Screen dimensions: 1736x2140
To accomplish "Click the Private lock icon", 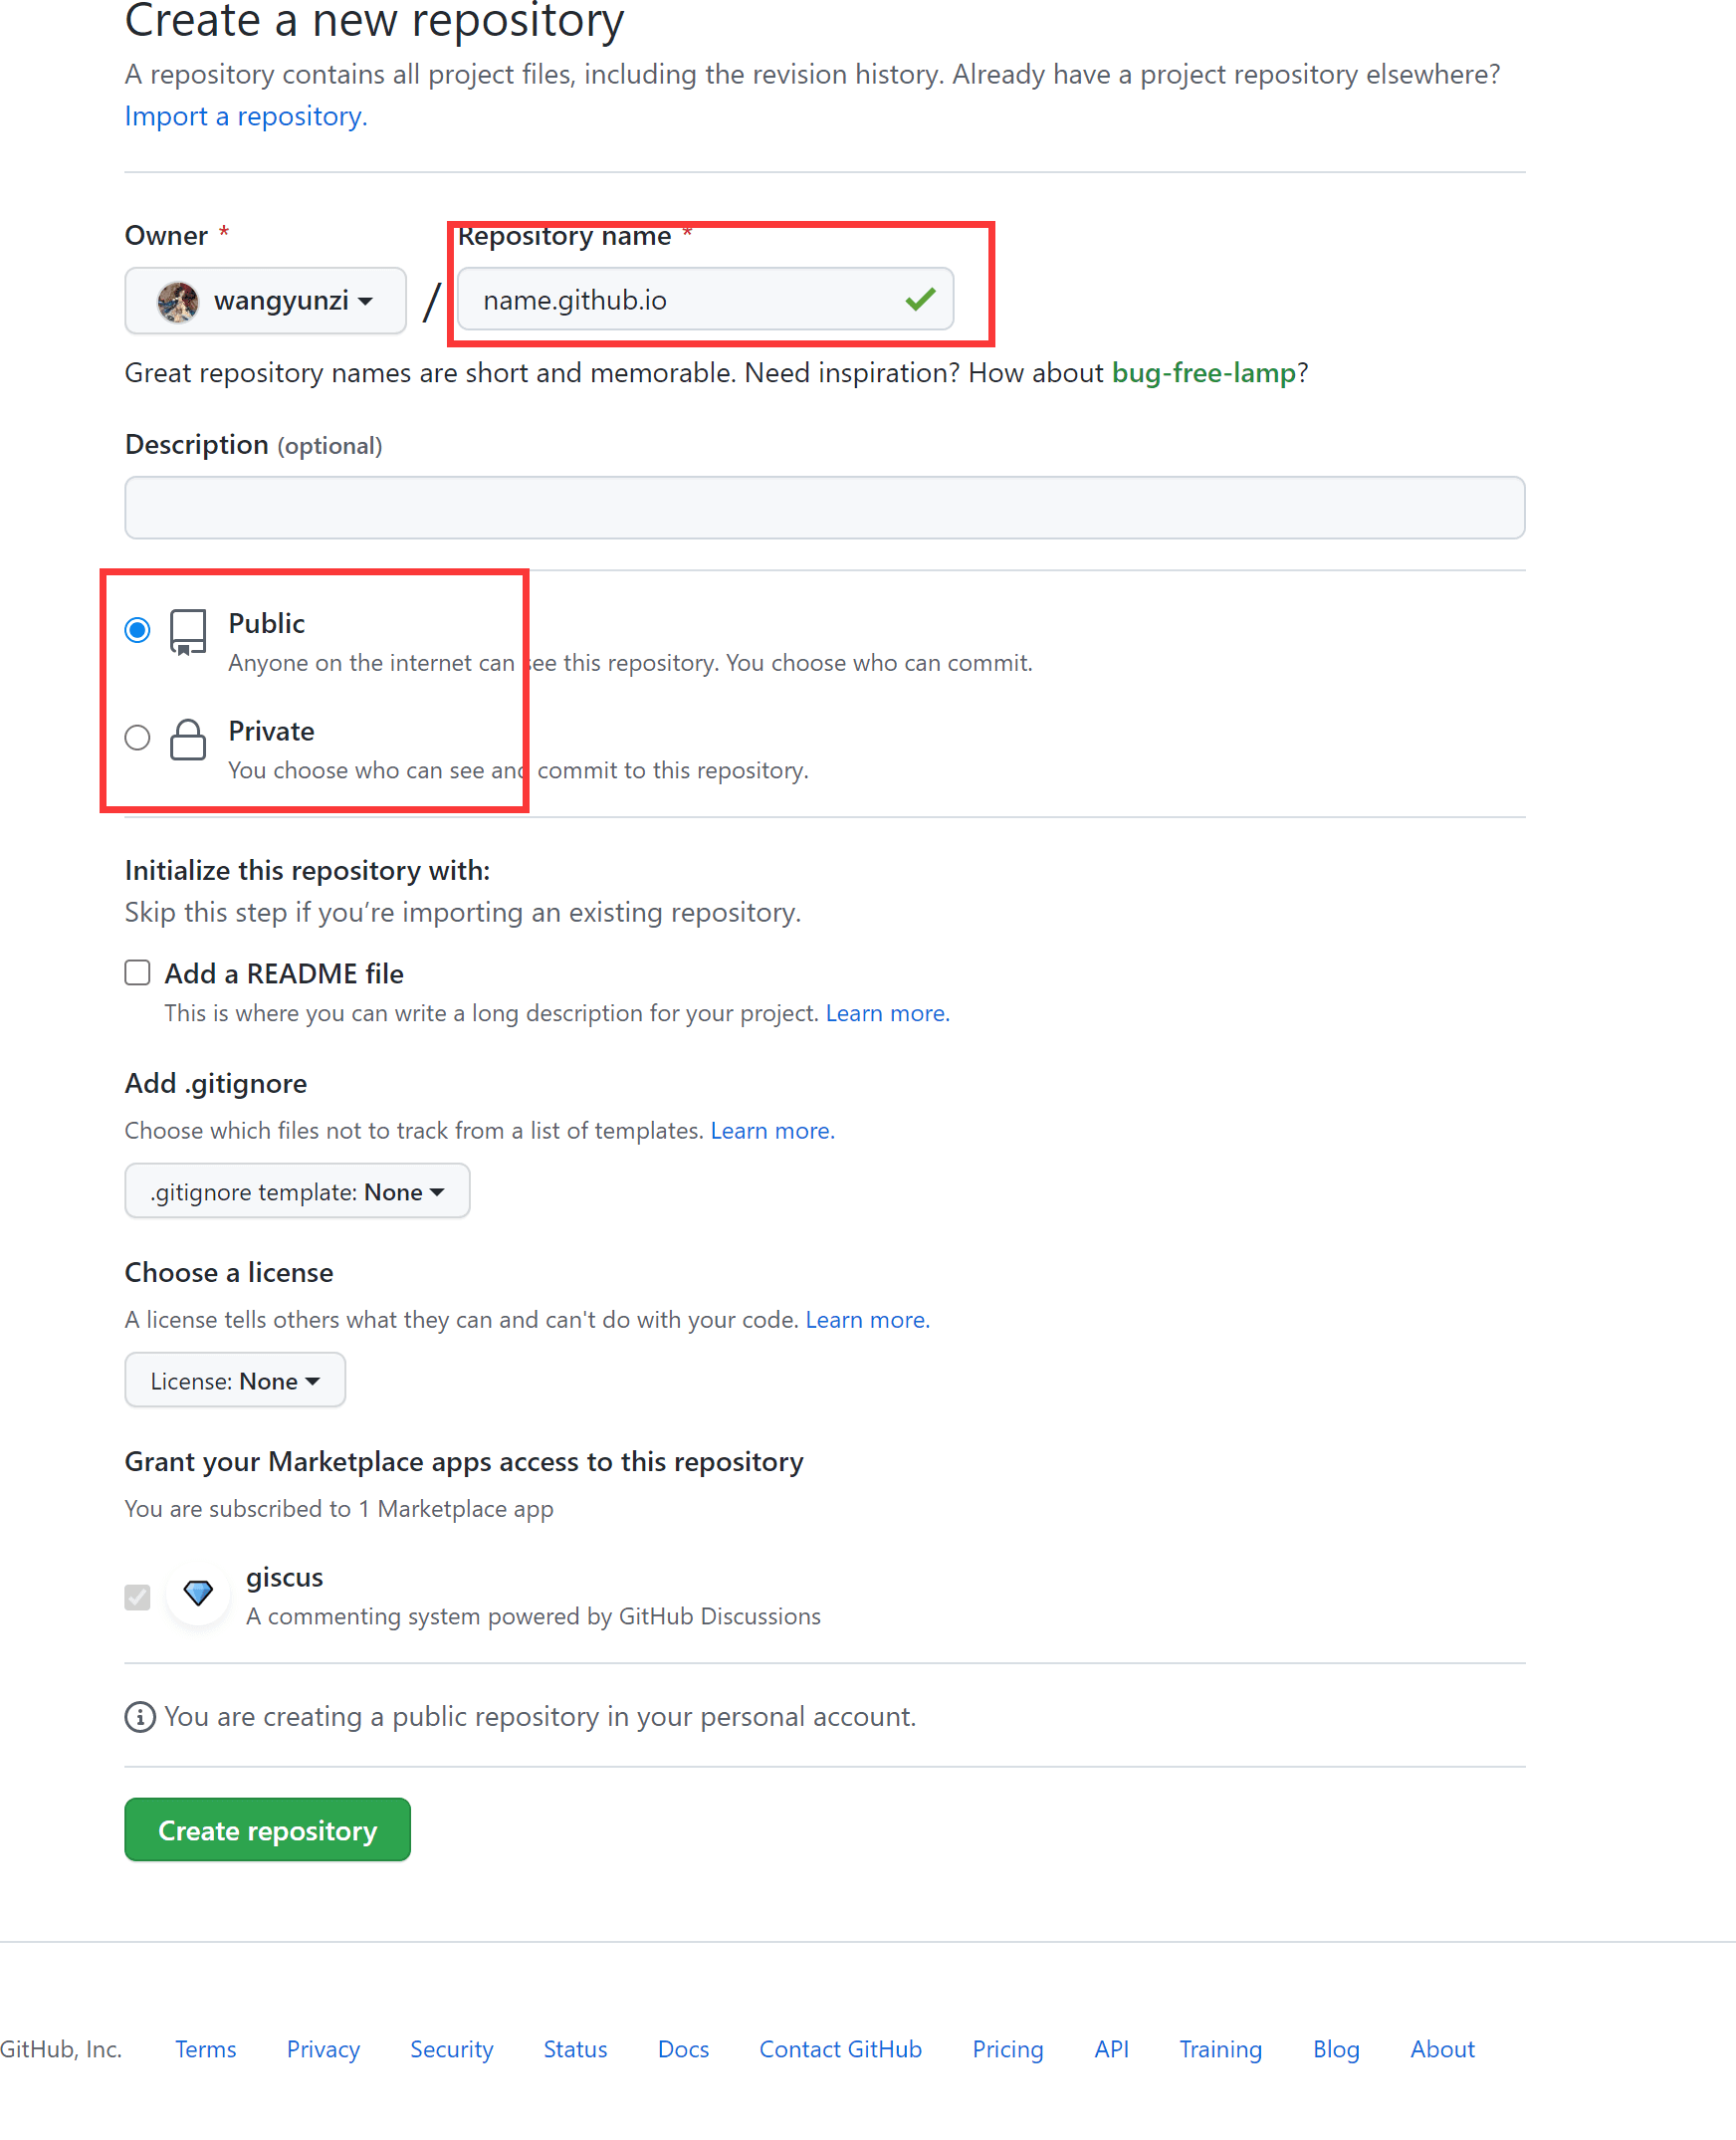I will (187, 740).
